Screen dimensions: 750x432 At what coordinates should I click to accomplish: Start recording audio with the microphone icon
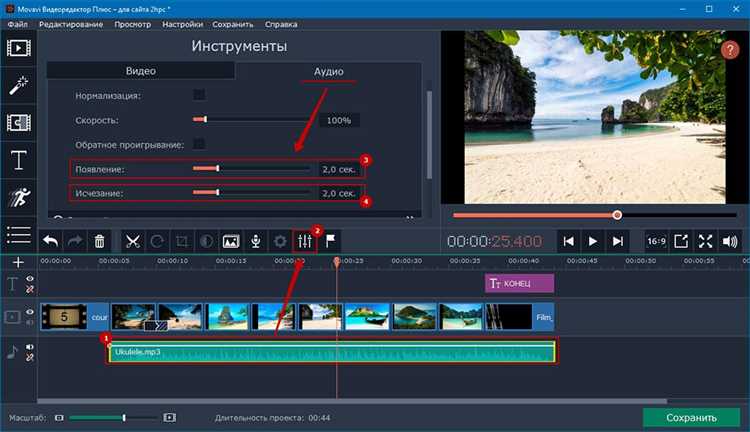pos(256,241)
